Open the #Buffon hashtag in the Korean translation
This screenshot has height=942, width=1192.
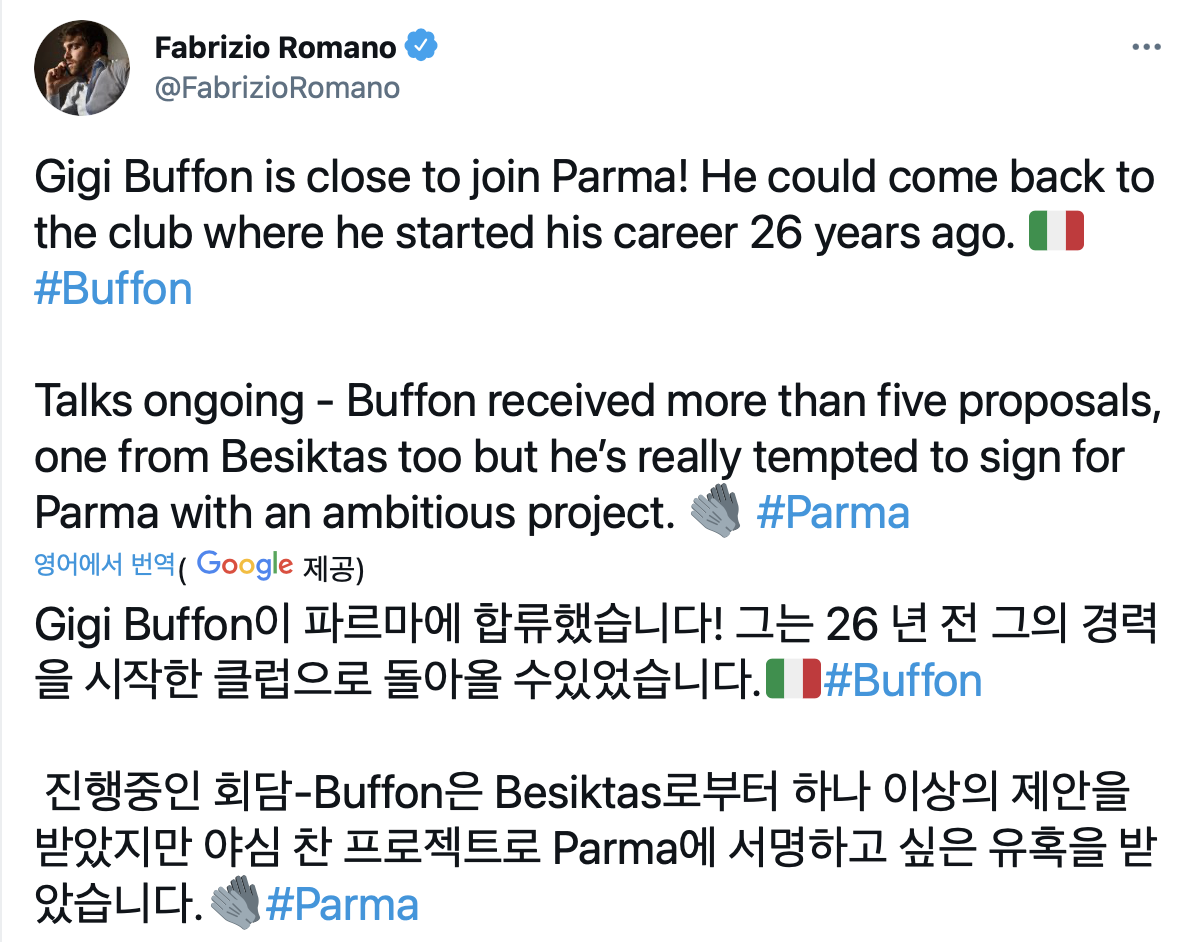902,681
